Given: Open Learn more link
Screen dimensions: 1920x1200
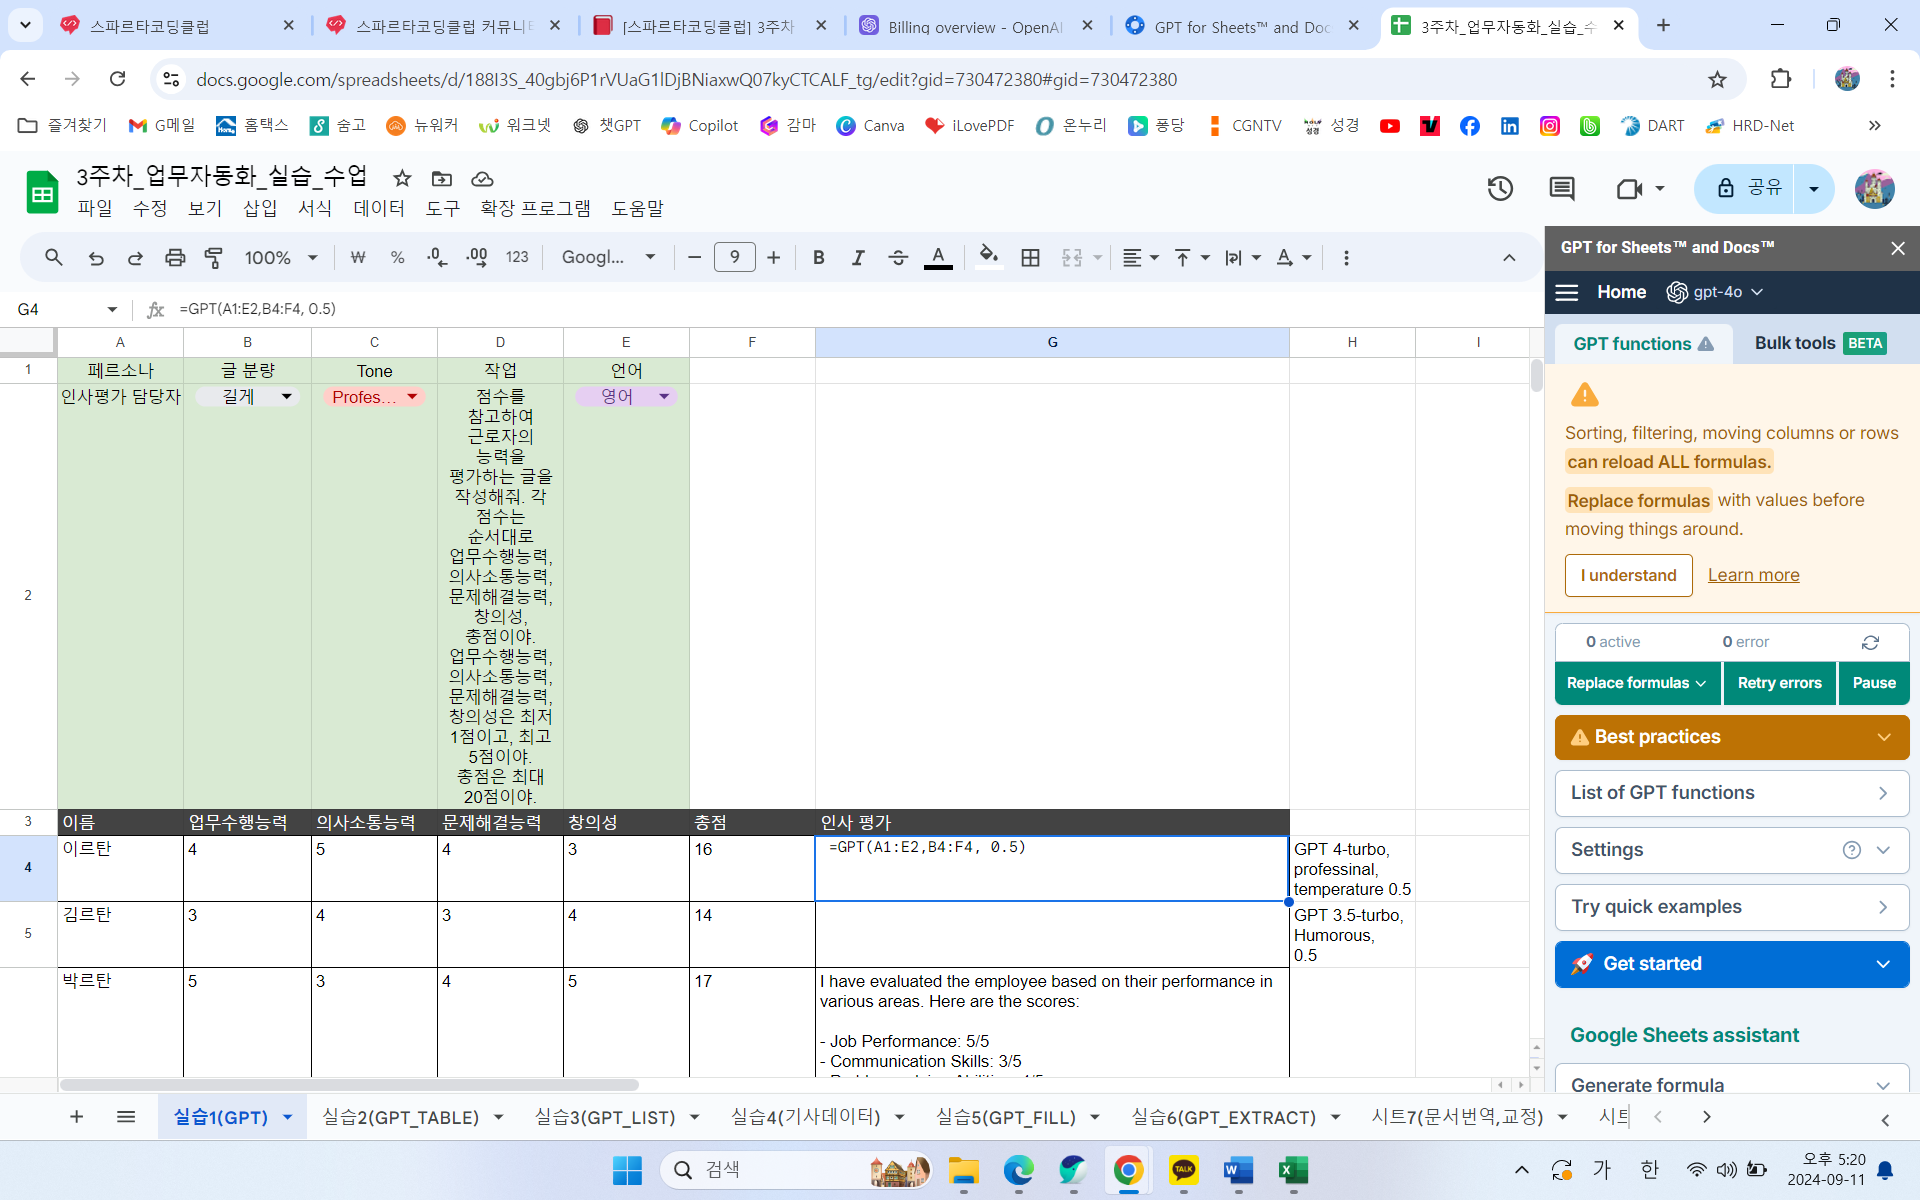Looking at the screenshot, I should [1753, 575].
